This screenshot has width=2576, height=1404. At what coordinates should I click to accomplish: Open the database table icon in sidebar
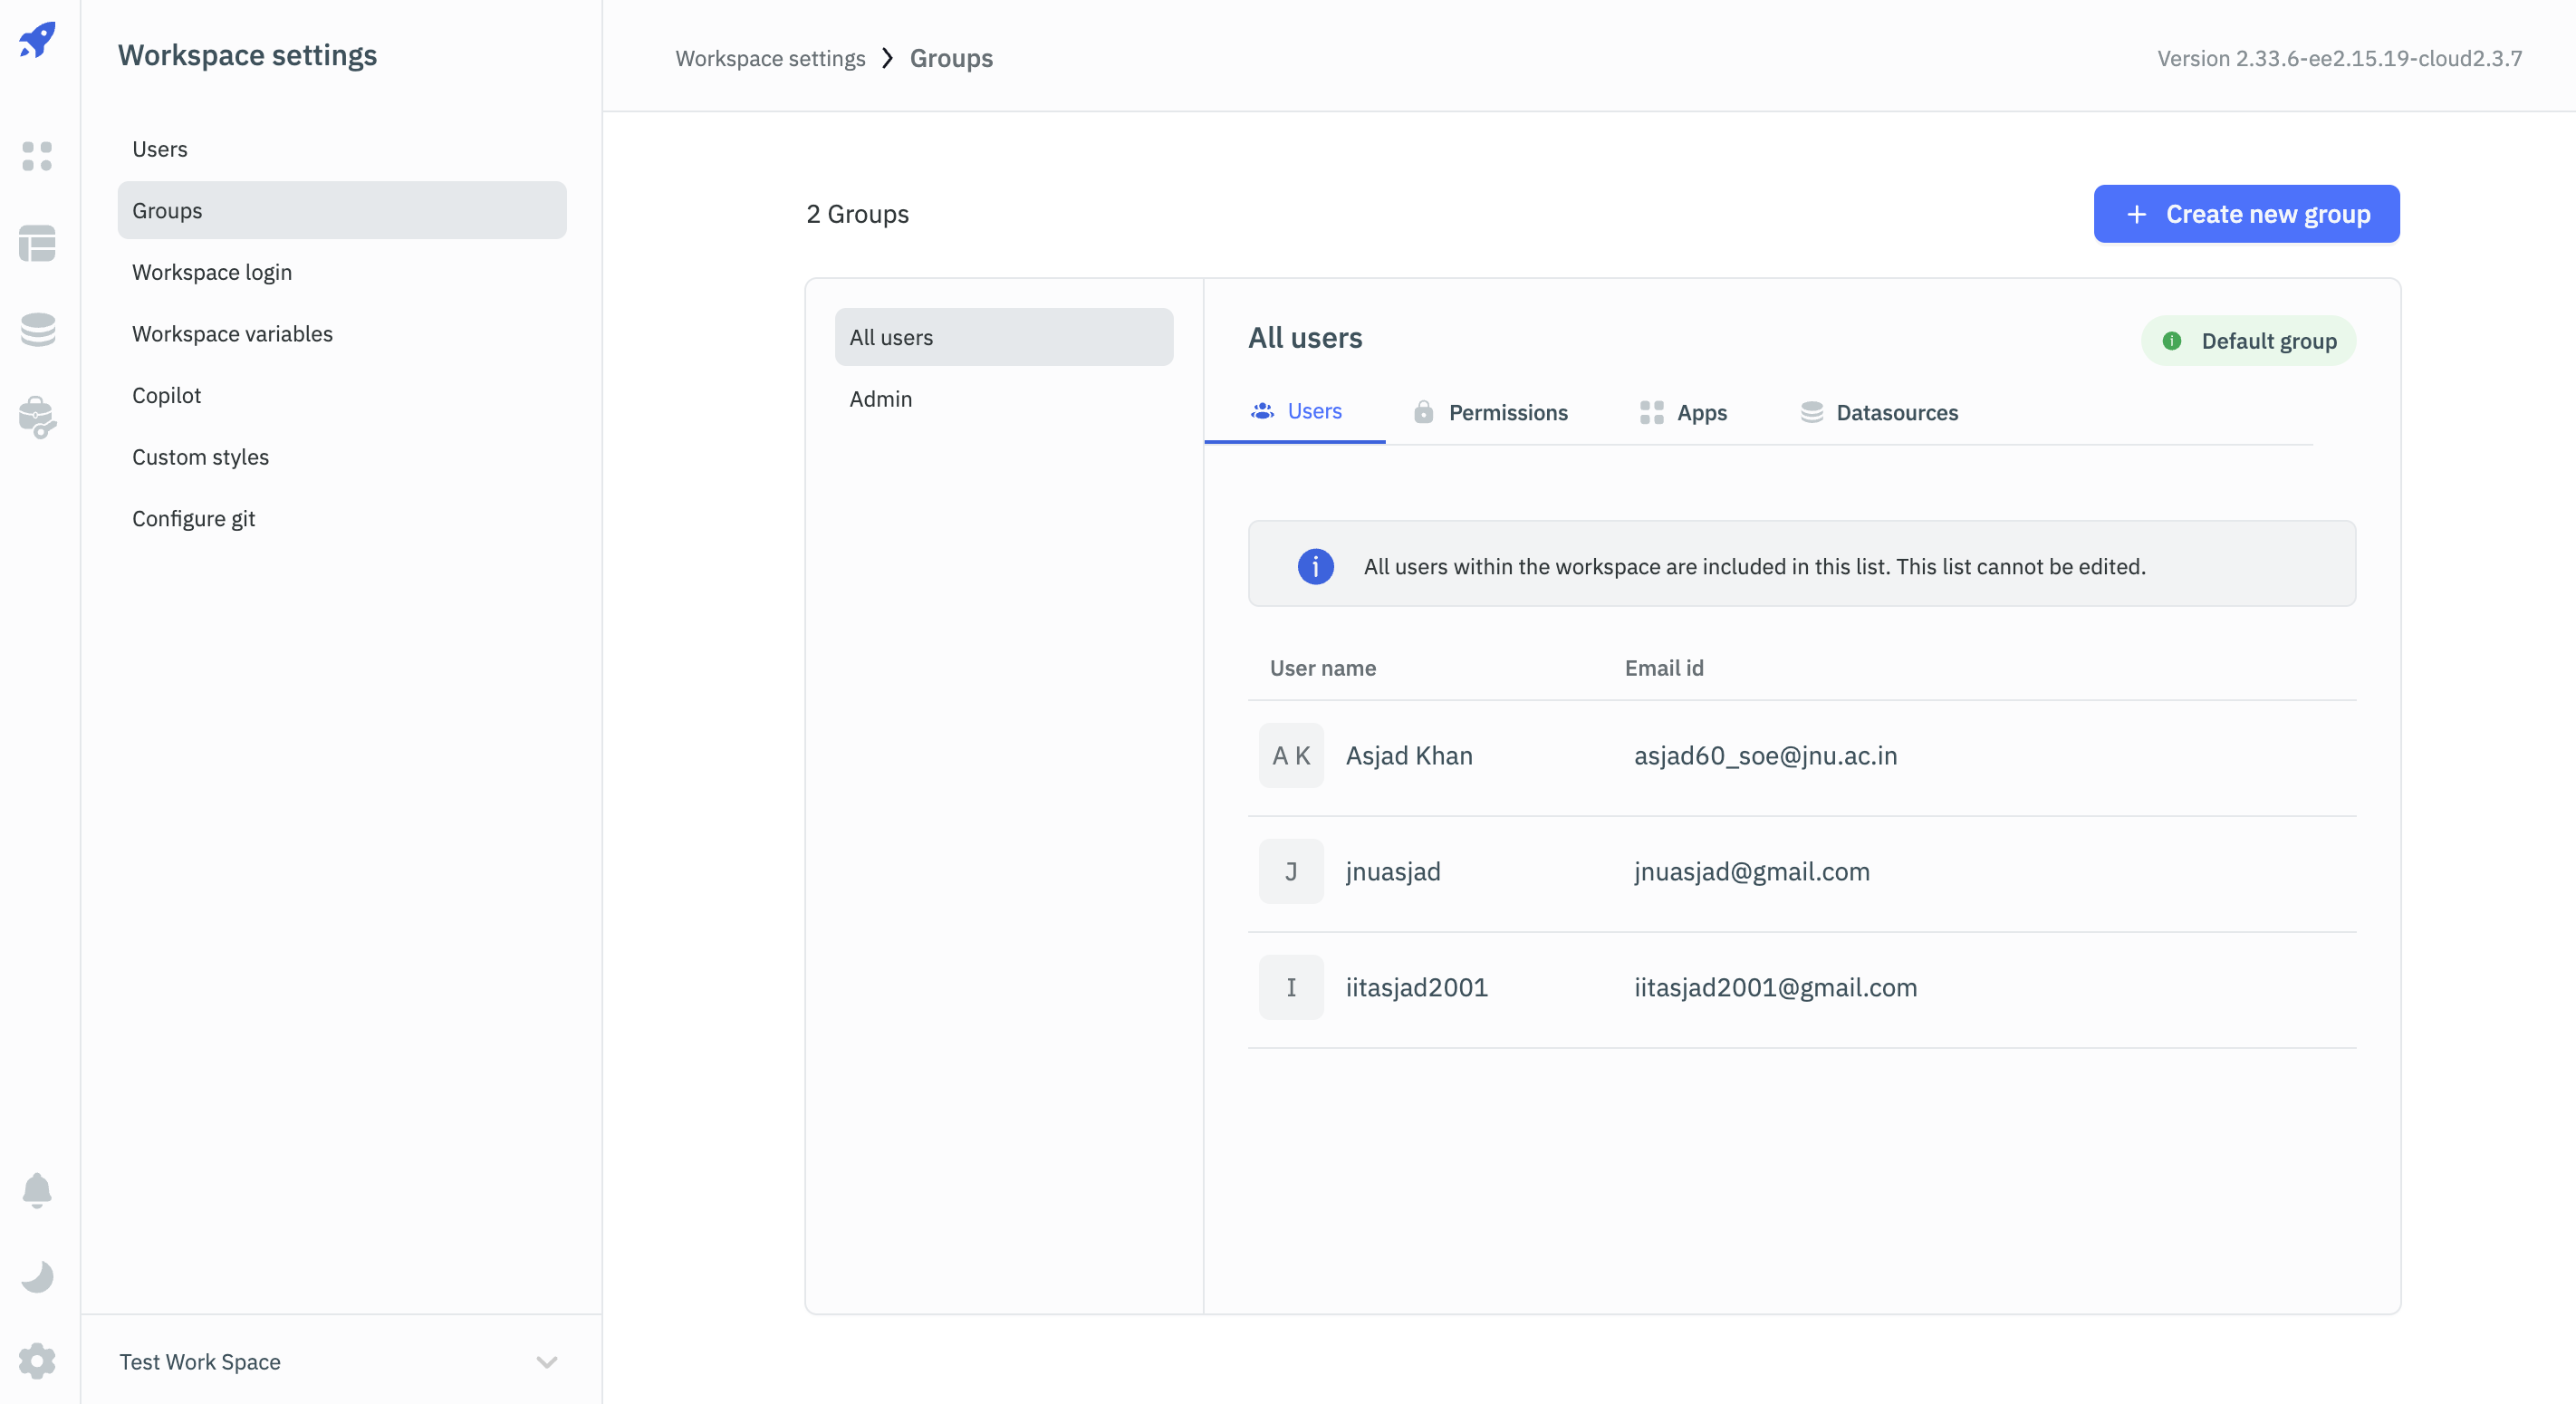[x=37, y=243]
